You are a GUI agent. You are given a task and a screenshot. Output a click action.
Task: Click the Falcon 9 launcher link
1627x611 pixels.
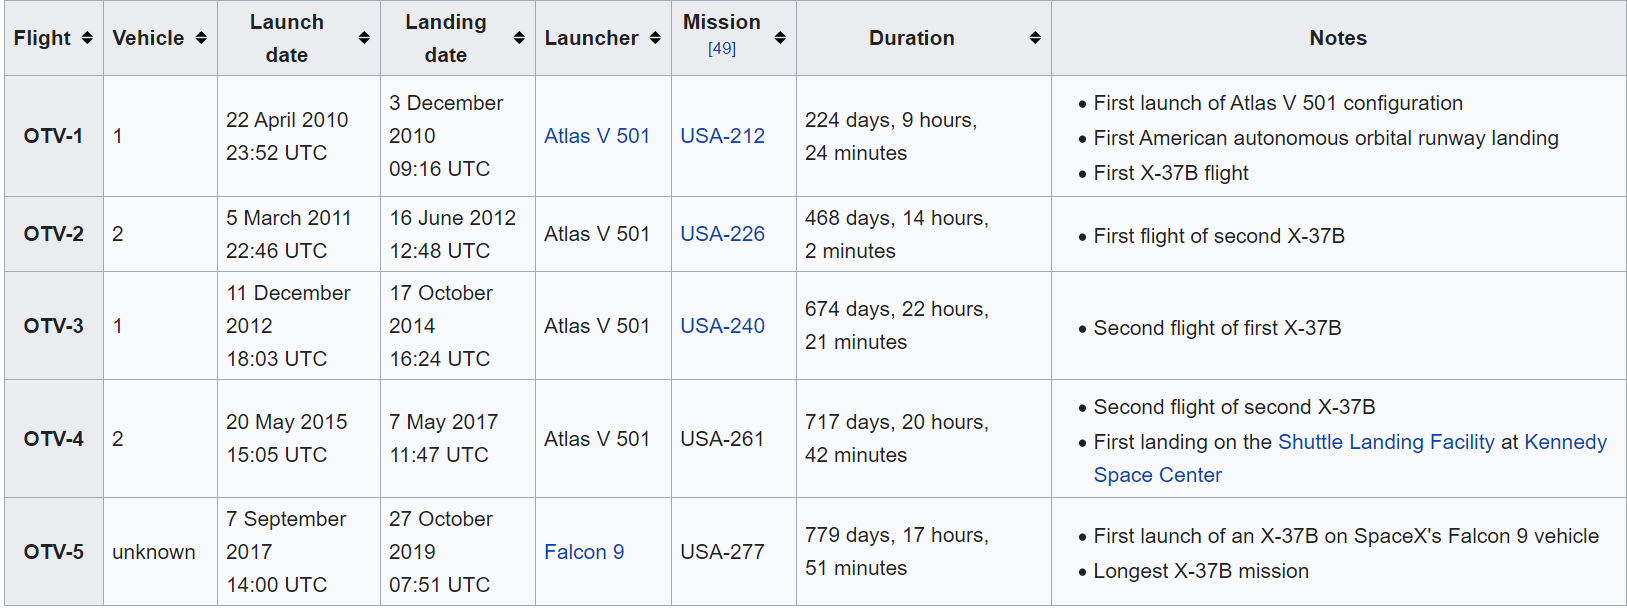point(584,552)
